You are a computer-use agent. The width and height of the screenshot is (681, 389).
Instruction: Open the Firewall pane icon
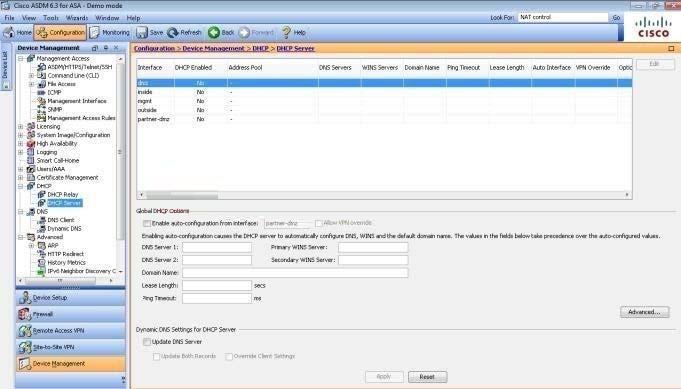25,314
